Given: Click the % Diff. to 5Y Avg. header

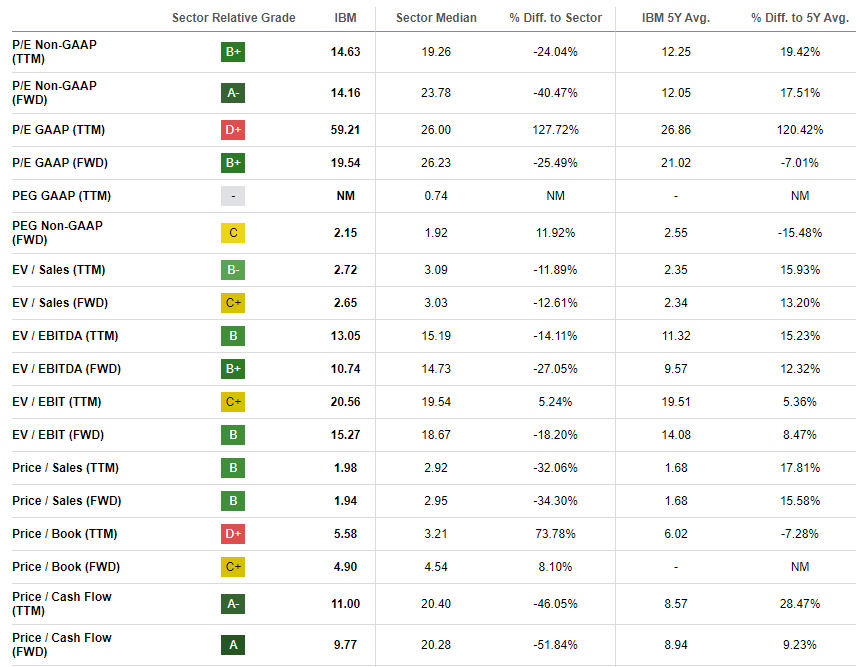Looking at the screenshot, I should pyautogui.click(x=800, y=18).
